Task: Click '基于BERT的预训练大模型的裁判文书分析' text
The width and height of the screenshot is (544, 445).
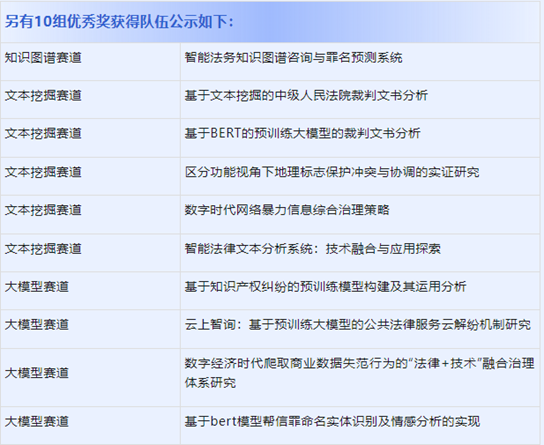Action: [303, 134]
